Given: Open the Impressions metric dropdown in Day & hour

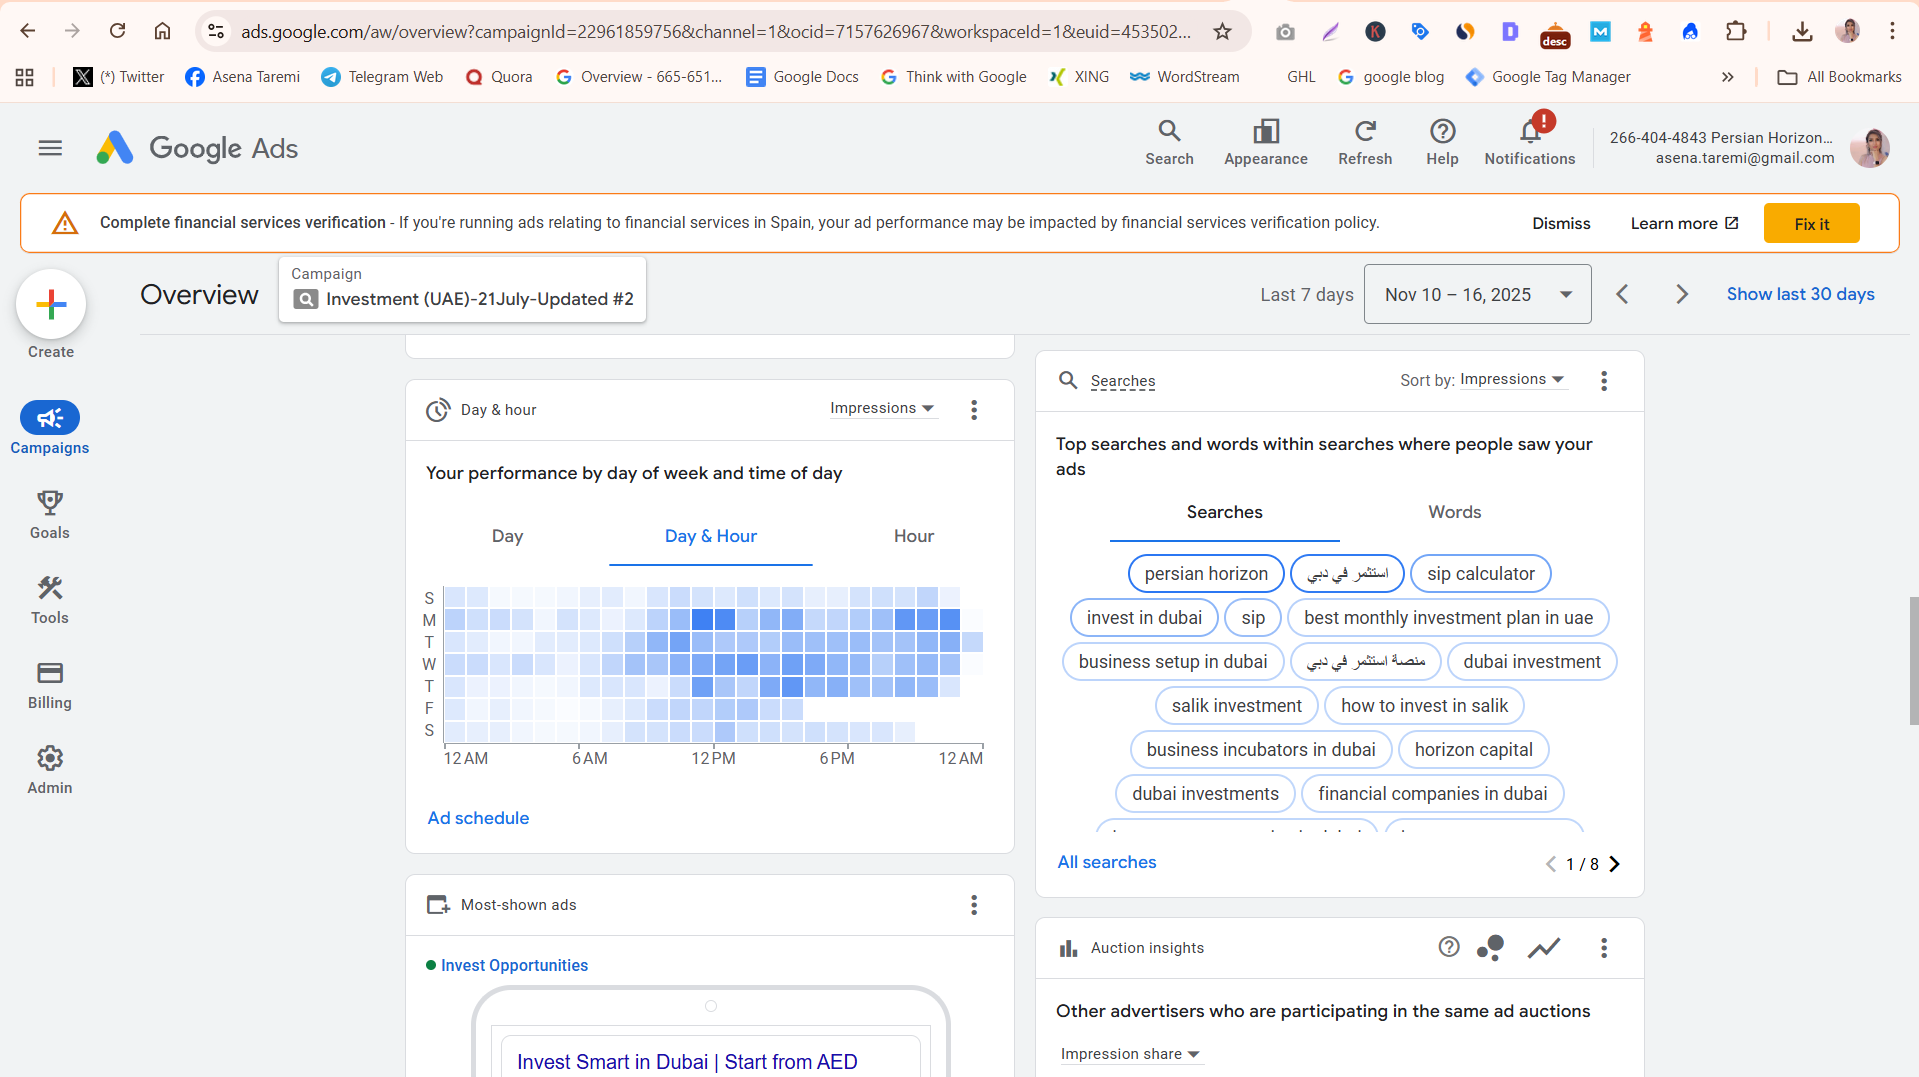Looking at the screenshot, I should click(x=882, y=408).
